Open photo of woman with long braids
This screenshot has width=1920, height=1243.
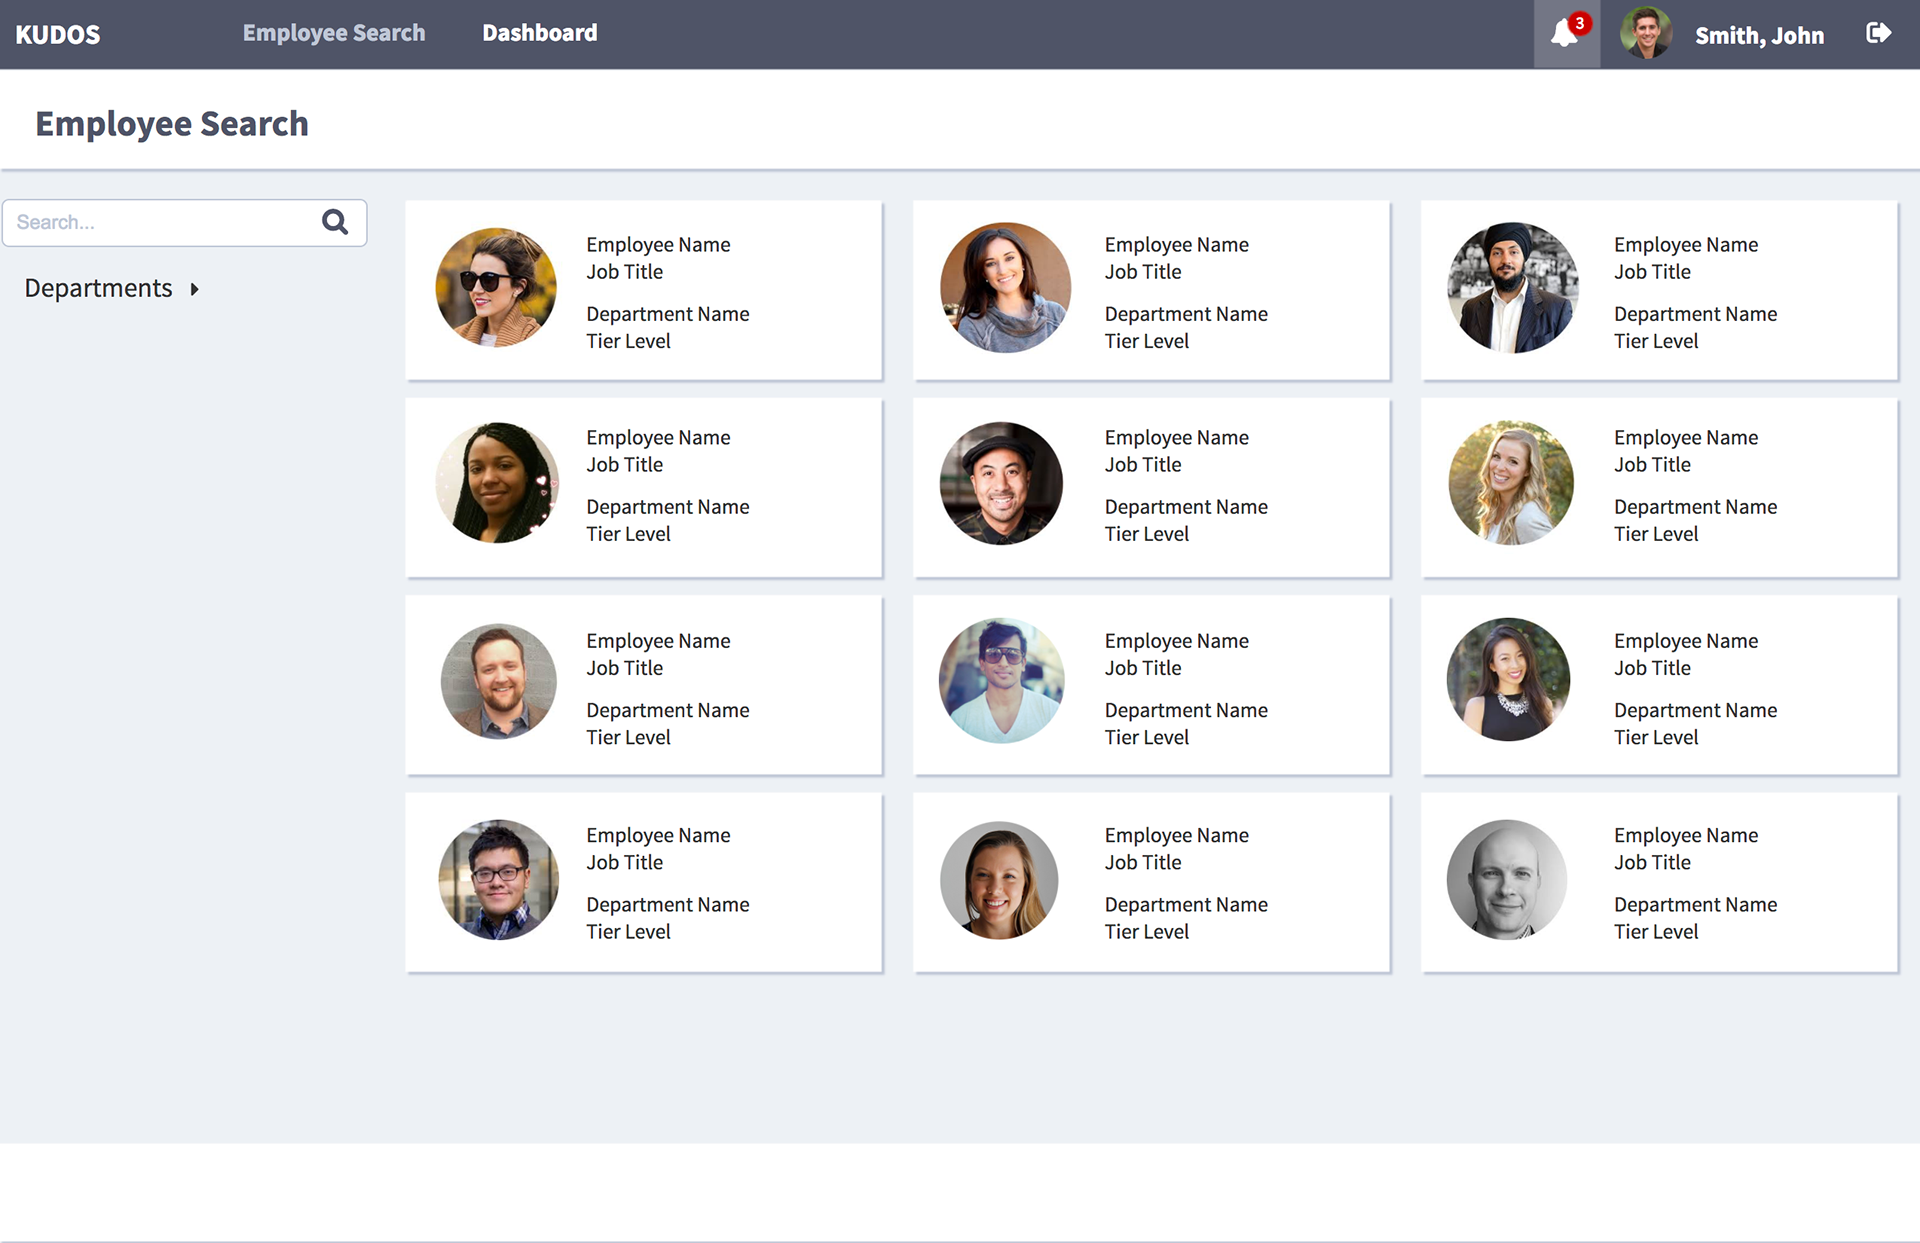497,483
